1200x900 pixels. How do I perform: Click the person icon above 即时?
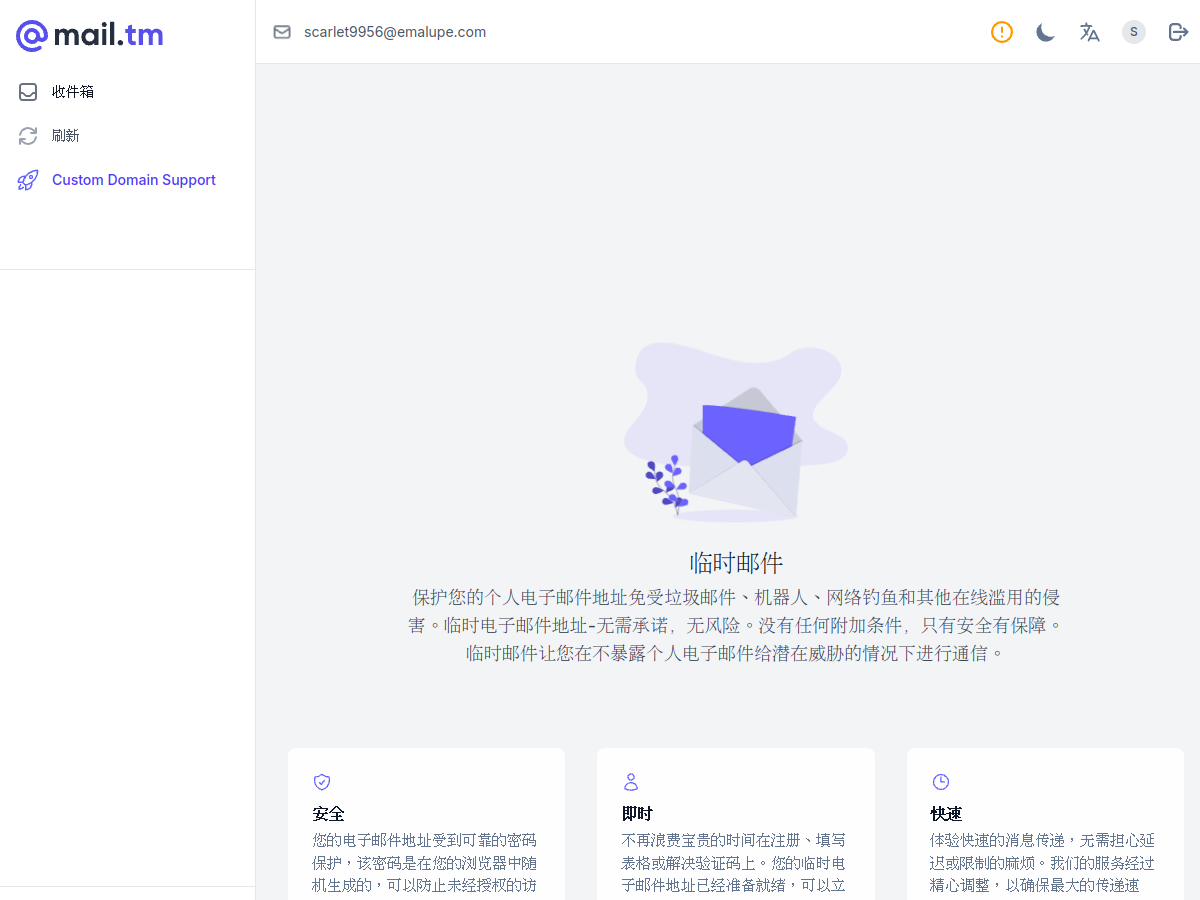click(631, 782)
